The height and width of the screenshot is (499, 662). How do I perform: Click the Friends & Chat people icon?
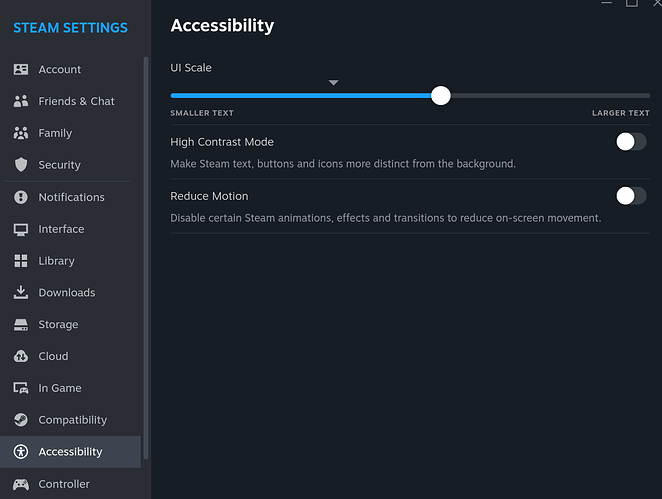[20, 101]
